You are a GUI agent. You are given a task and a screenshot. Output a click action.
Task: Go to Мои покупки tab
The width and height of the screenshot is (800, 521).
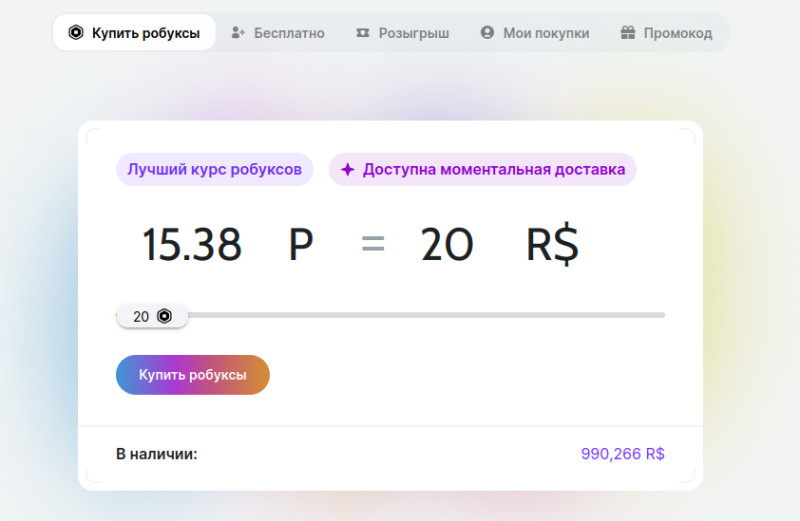tap(535, 33)
